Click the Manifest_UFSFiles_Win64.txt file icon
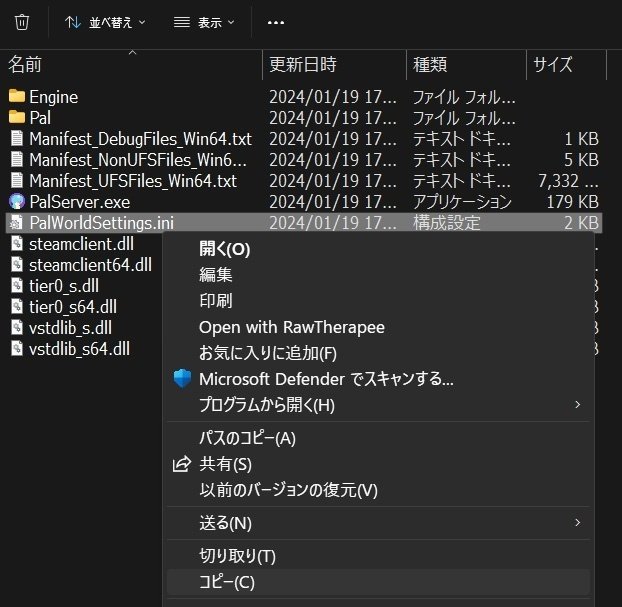The width and height of the screenshot is (622, 607). 17,181
